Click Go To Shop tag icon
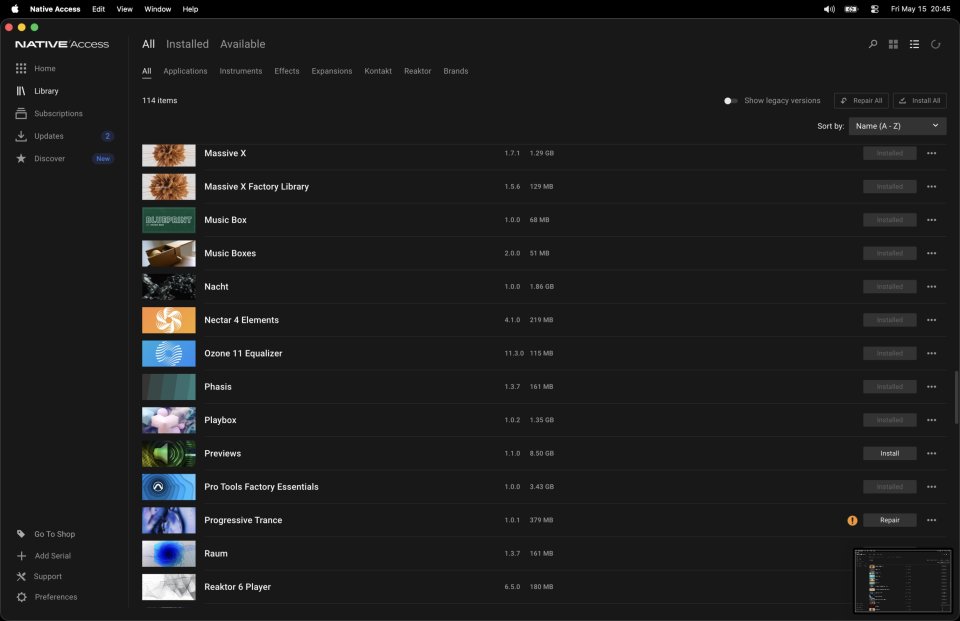This screenshot has width=960, height=621. [21, 533]
